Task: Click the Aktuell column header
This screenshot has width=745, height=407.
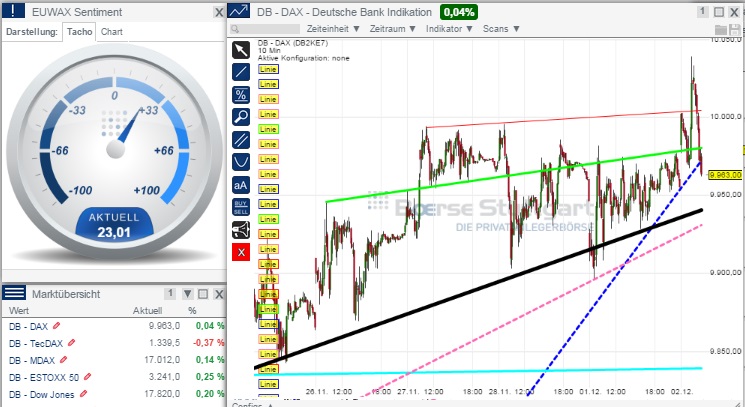Action: pyautogui.click(x=147, y=311)
